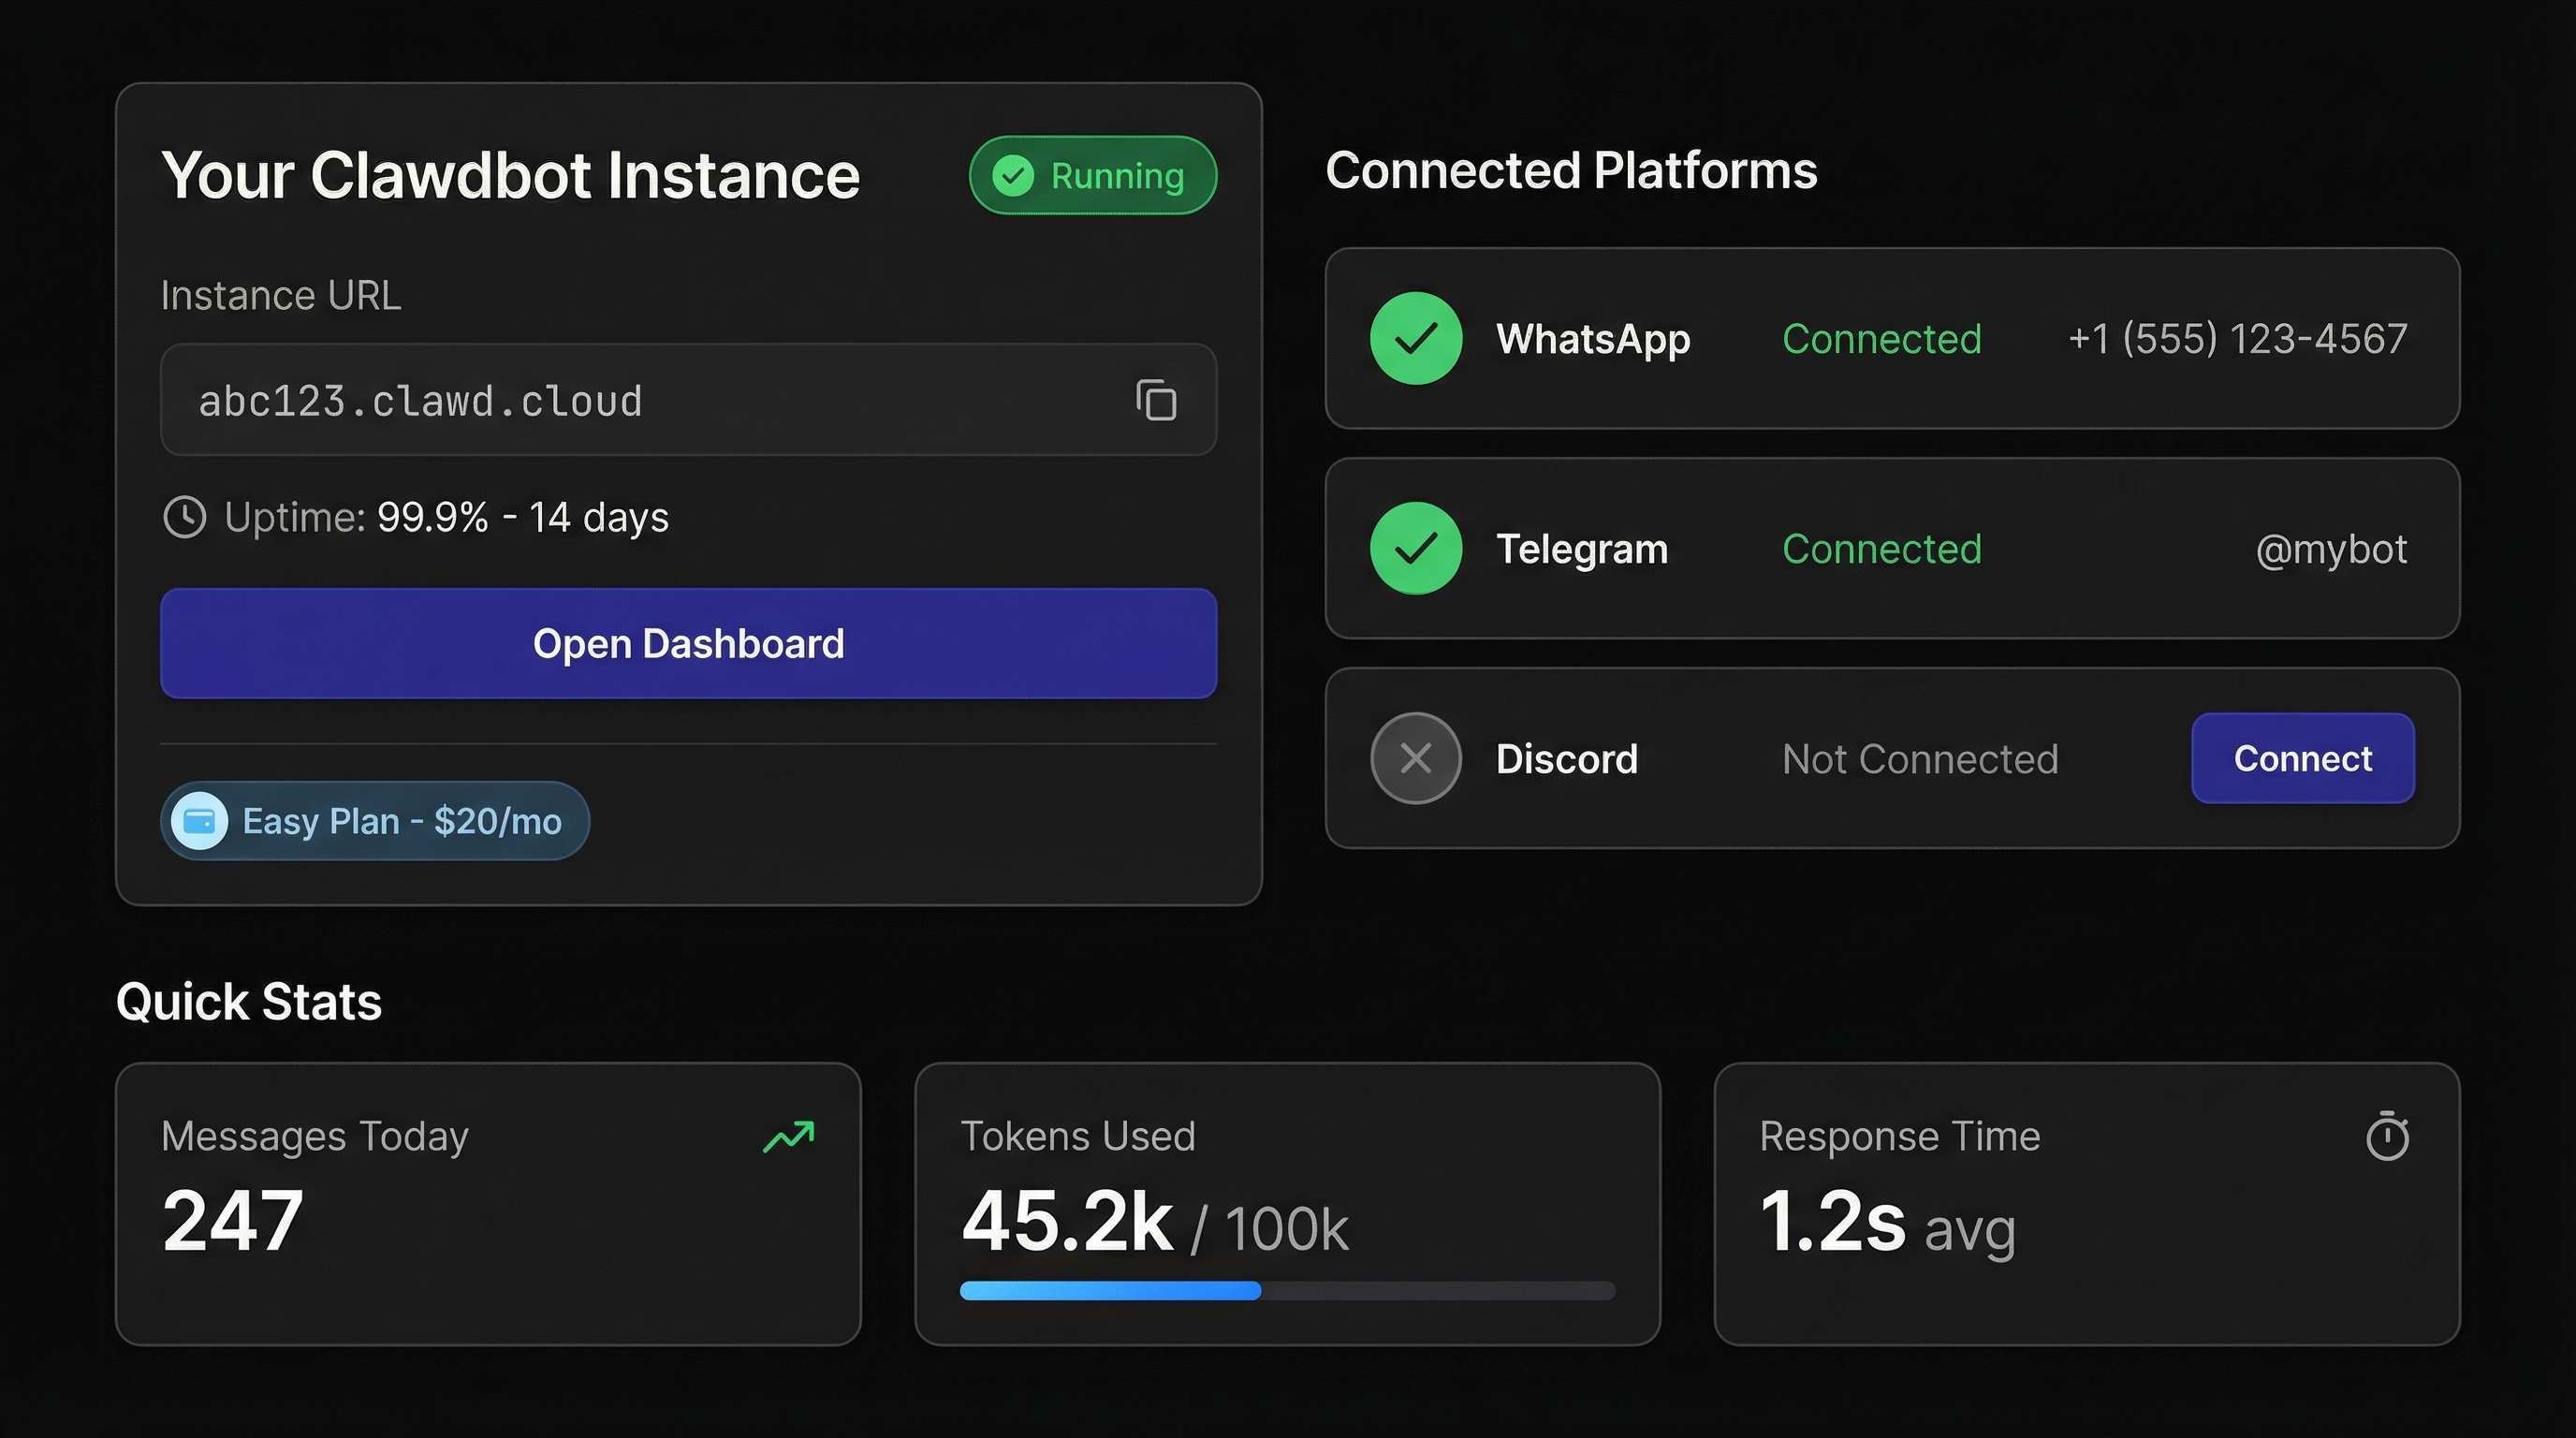Toggle Telegram connection status
Image resolution: width=2576 pixels, height=1438 pixels.
pos(1881,548)
